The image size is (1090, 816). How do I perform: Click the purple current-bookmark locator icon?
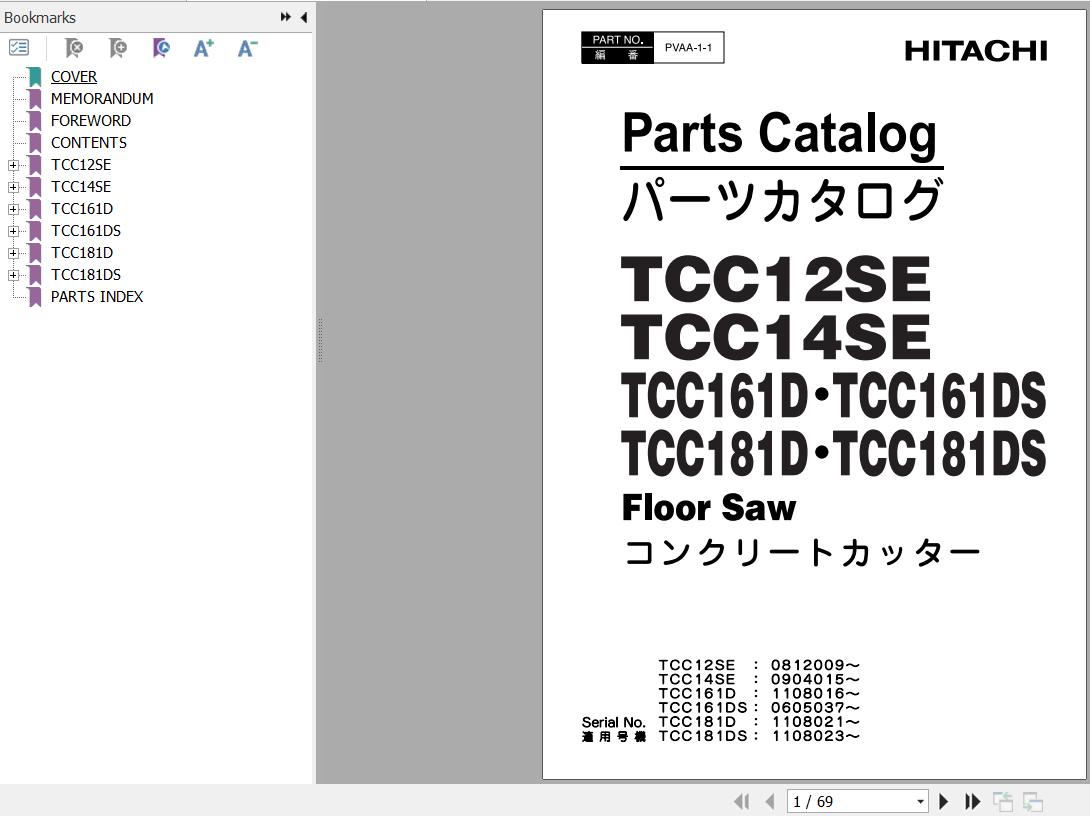click(x=160, y=48)
